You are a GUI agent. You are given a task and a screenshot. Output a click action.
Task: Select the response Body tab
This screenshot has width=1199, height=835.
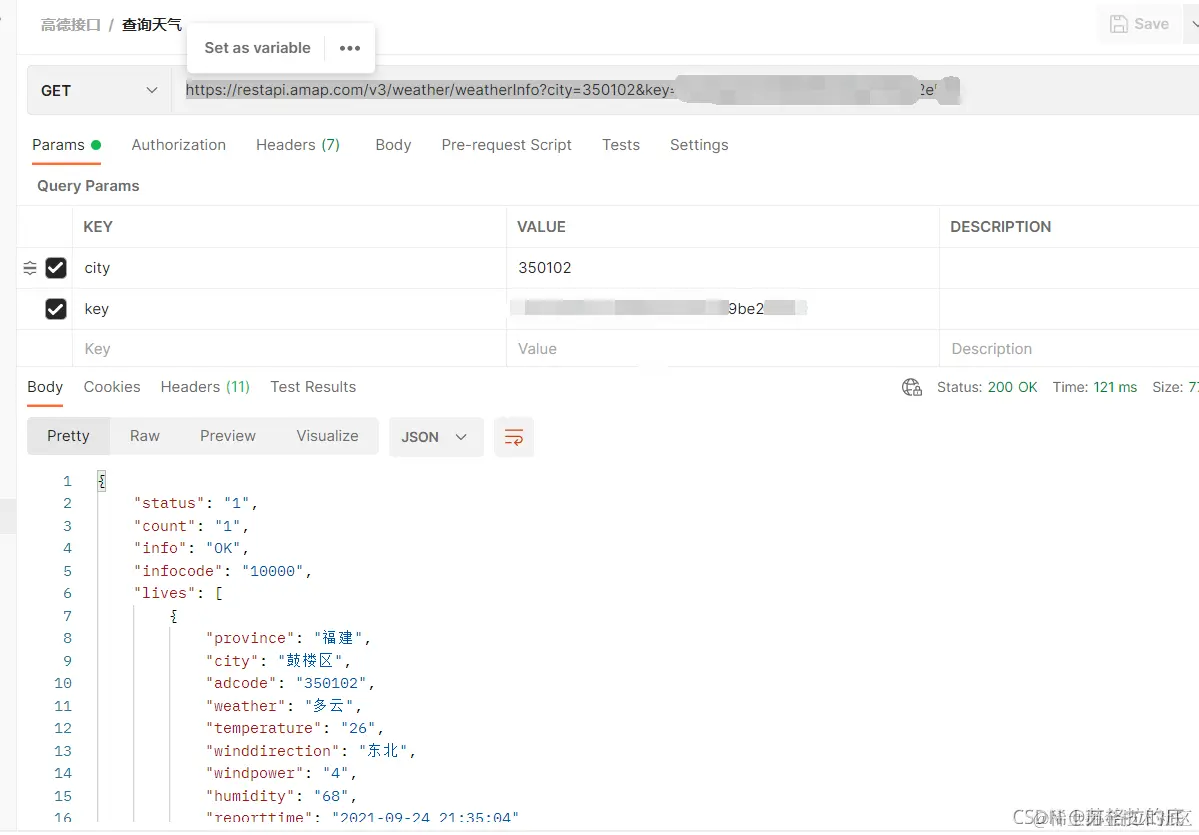click(x=45, y=387)
